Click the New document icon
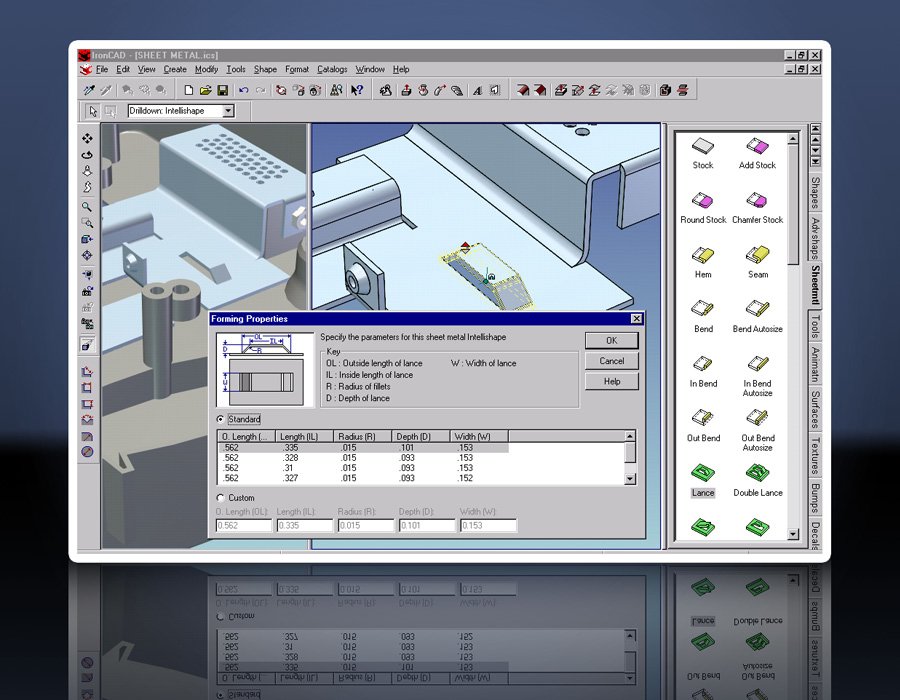The image size is (900, 700). [x=188, y=90]
